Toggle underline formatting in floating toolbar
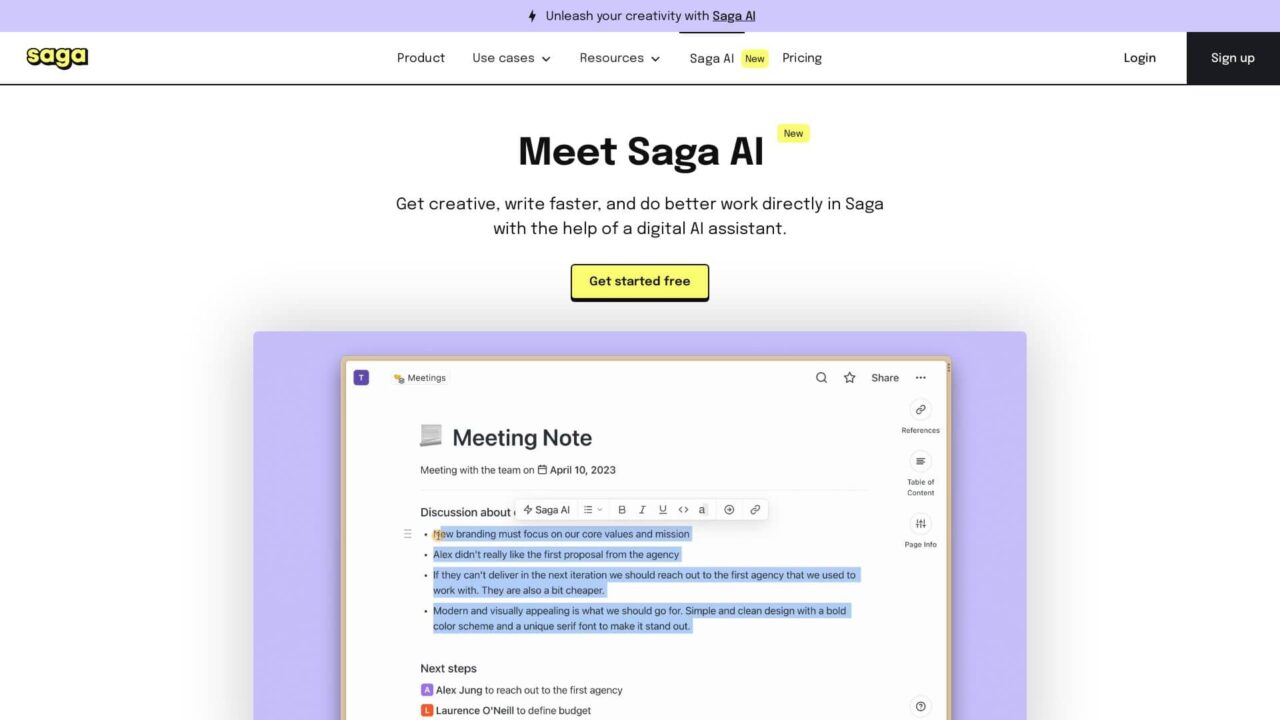1280x720 pixels. point(662,510)
